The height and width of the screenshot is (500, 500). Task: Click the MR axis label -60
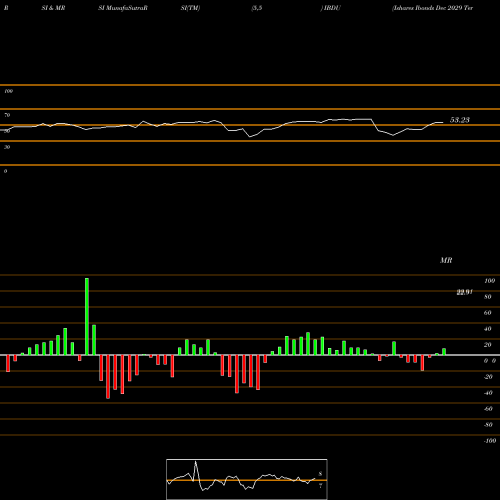488,409
